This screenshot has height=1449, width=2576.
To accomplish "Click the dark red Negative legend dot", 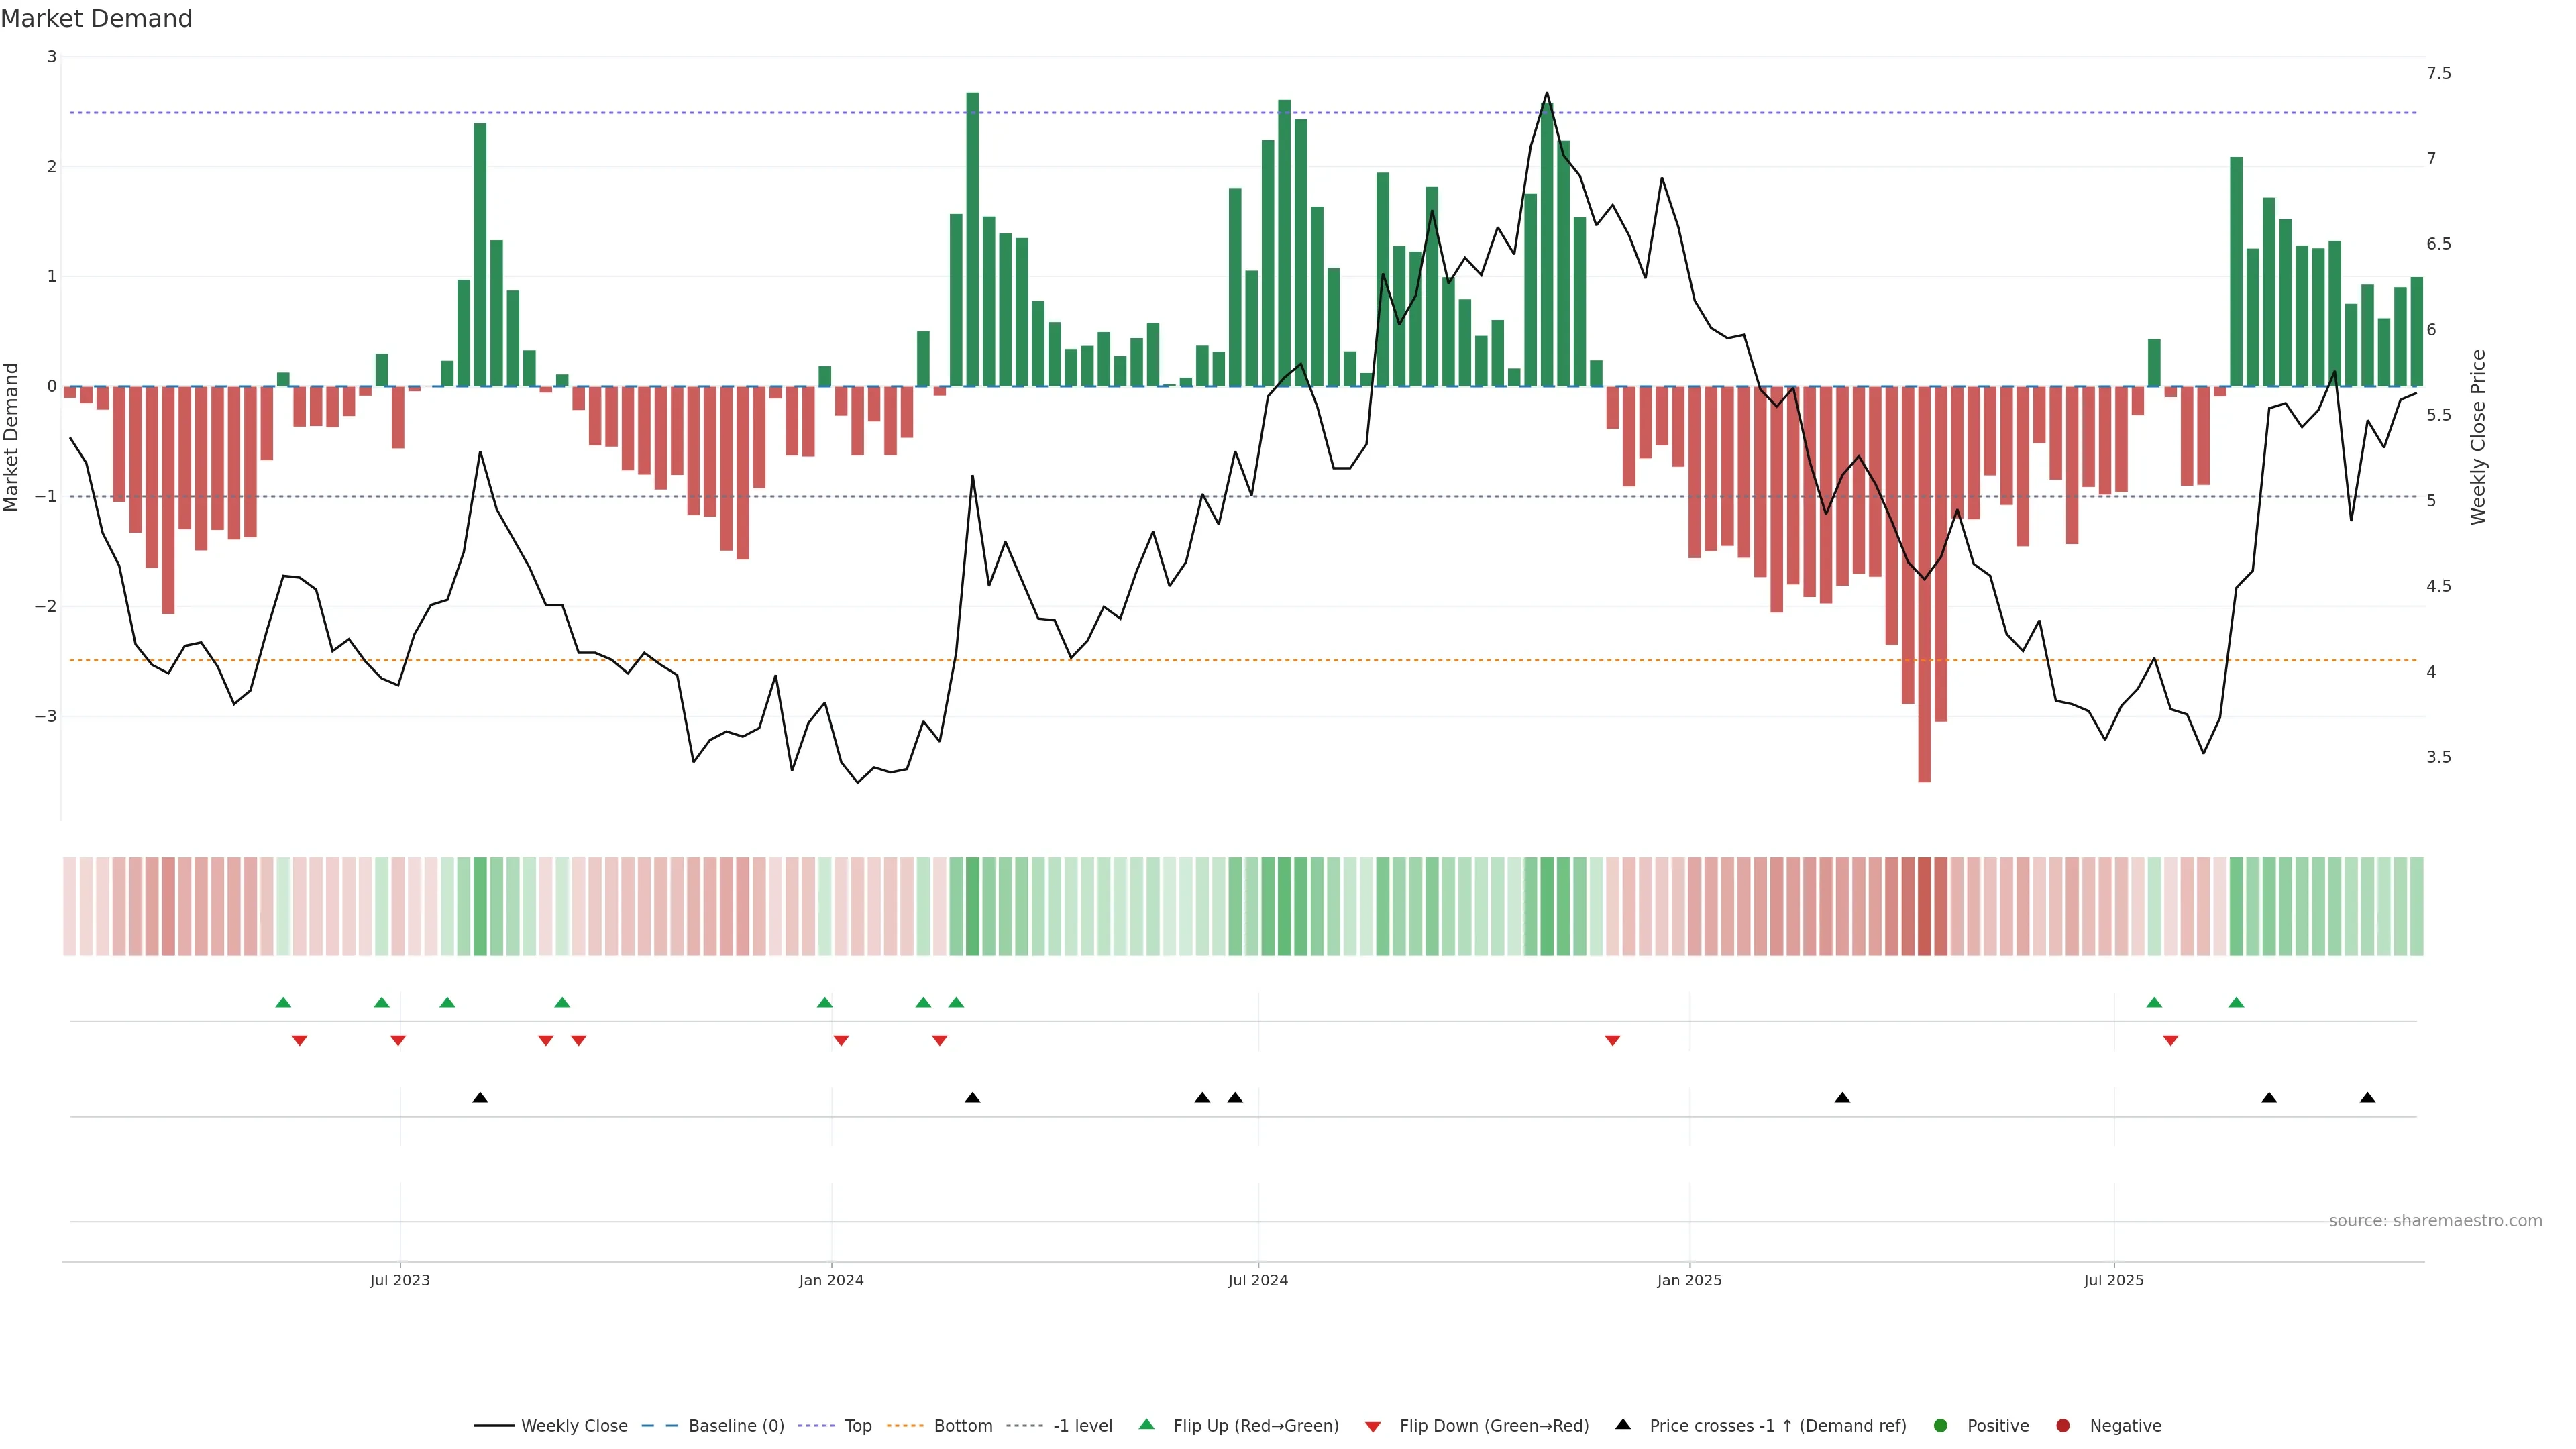I will (2063, 1425).
